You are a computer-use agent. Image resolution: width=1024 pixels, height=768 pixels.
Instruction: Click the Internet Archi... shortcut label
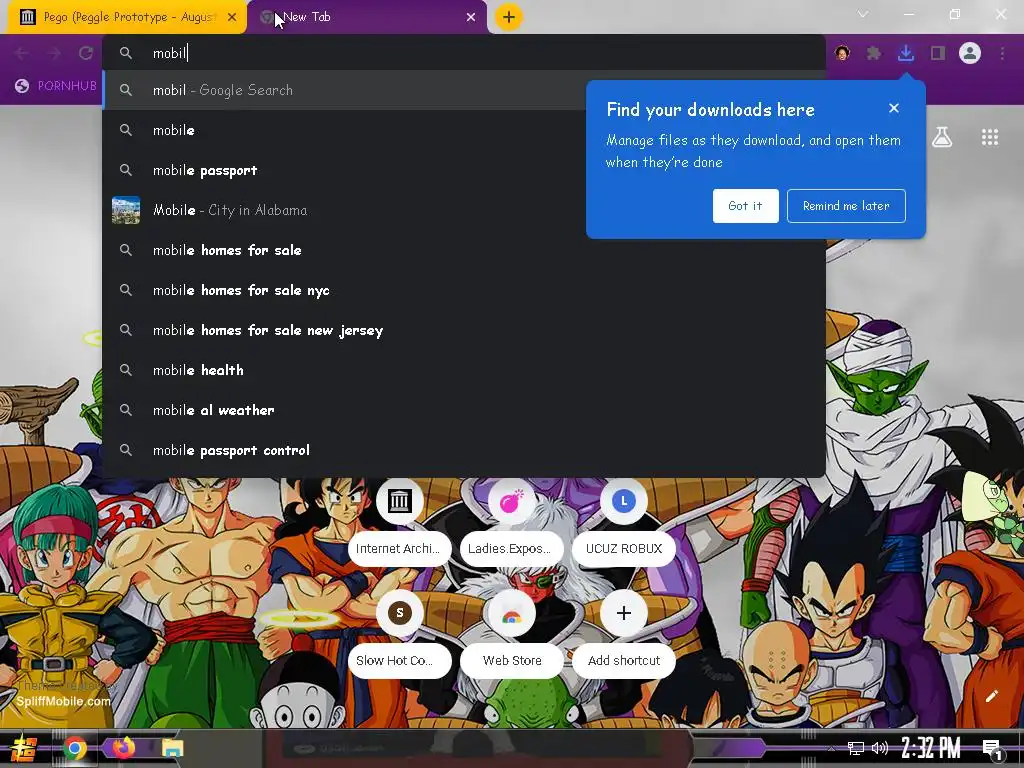point(399,549)
